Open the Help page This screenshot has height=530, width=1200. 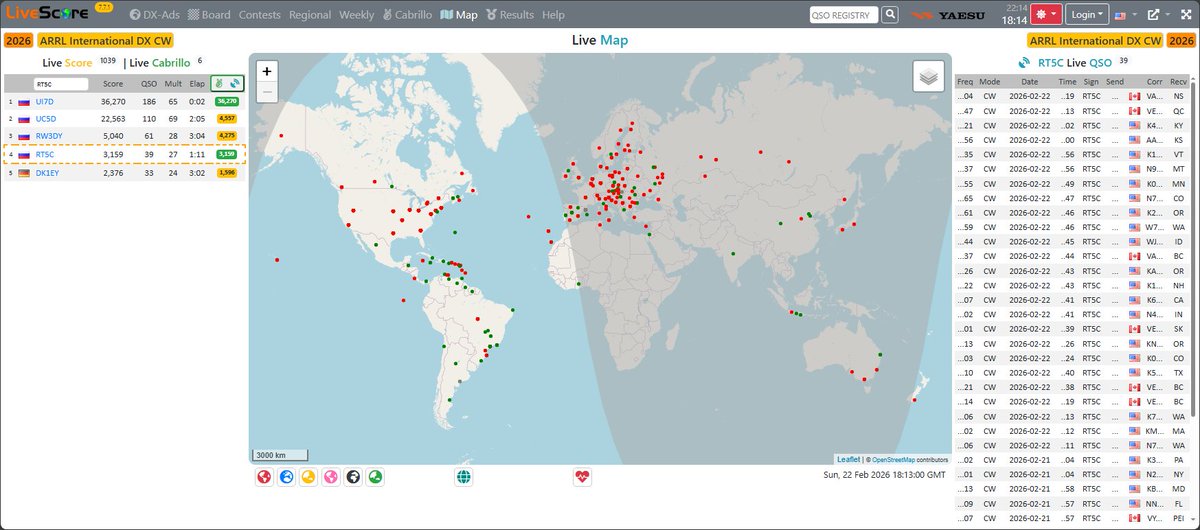[553, 15]
